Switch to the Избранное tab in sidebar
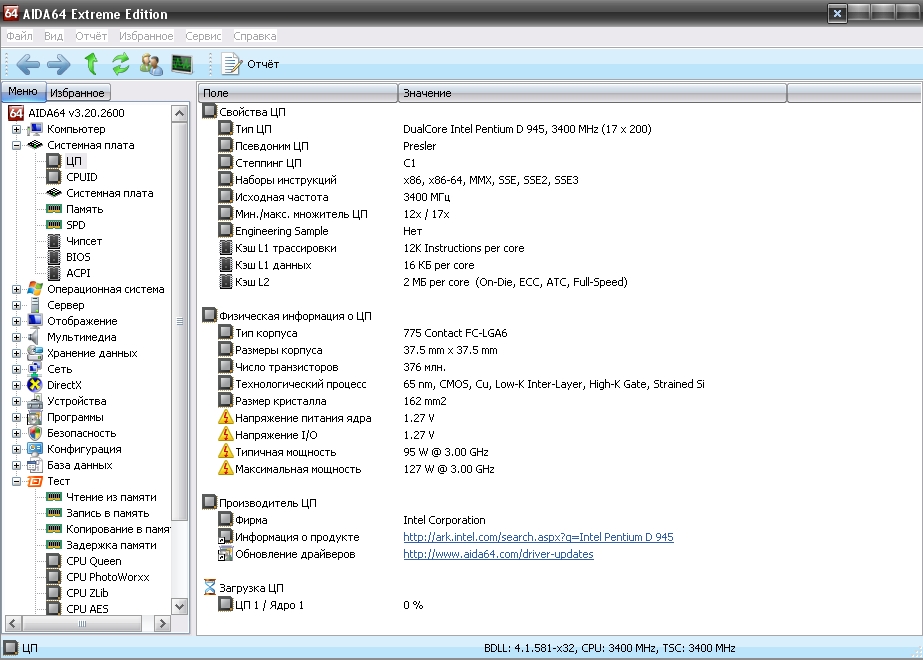The width and height of the screenshot is (923, 660). 77,92
